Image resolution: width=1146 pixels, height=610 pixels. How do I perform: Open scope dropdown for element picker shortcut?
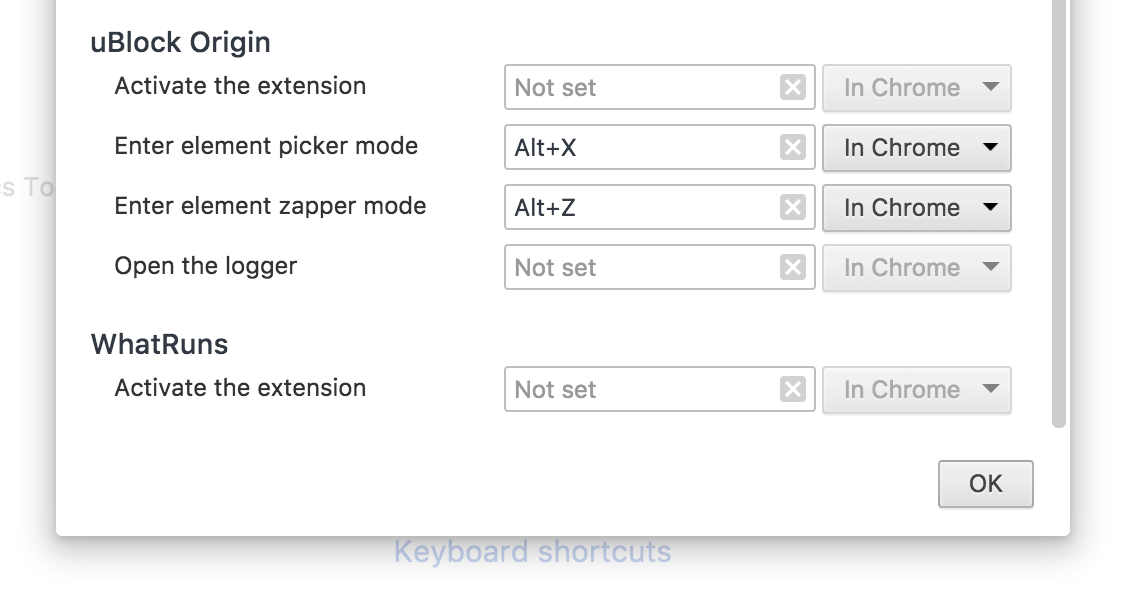tap(916, 147)
